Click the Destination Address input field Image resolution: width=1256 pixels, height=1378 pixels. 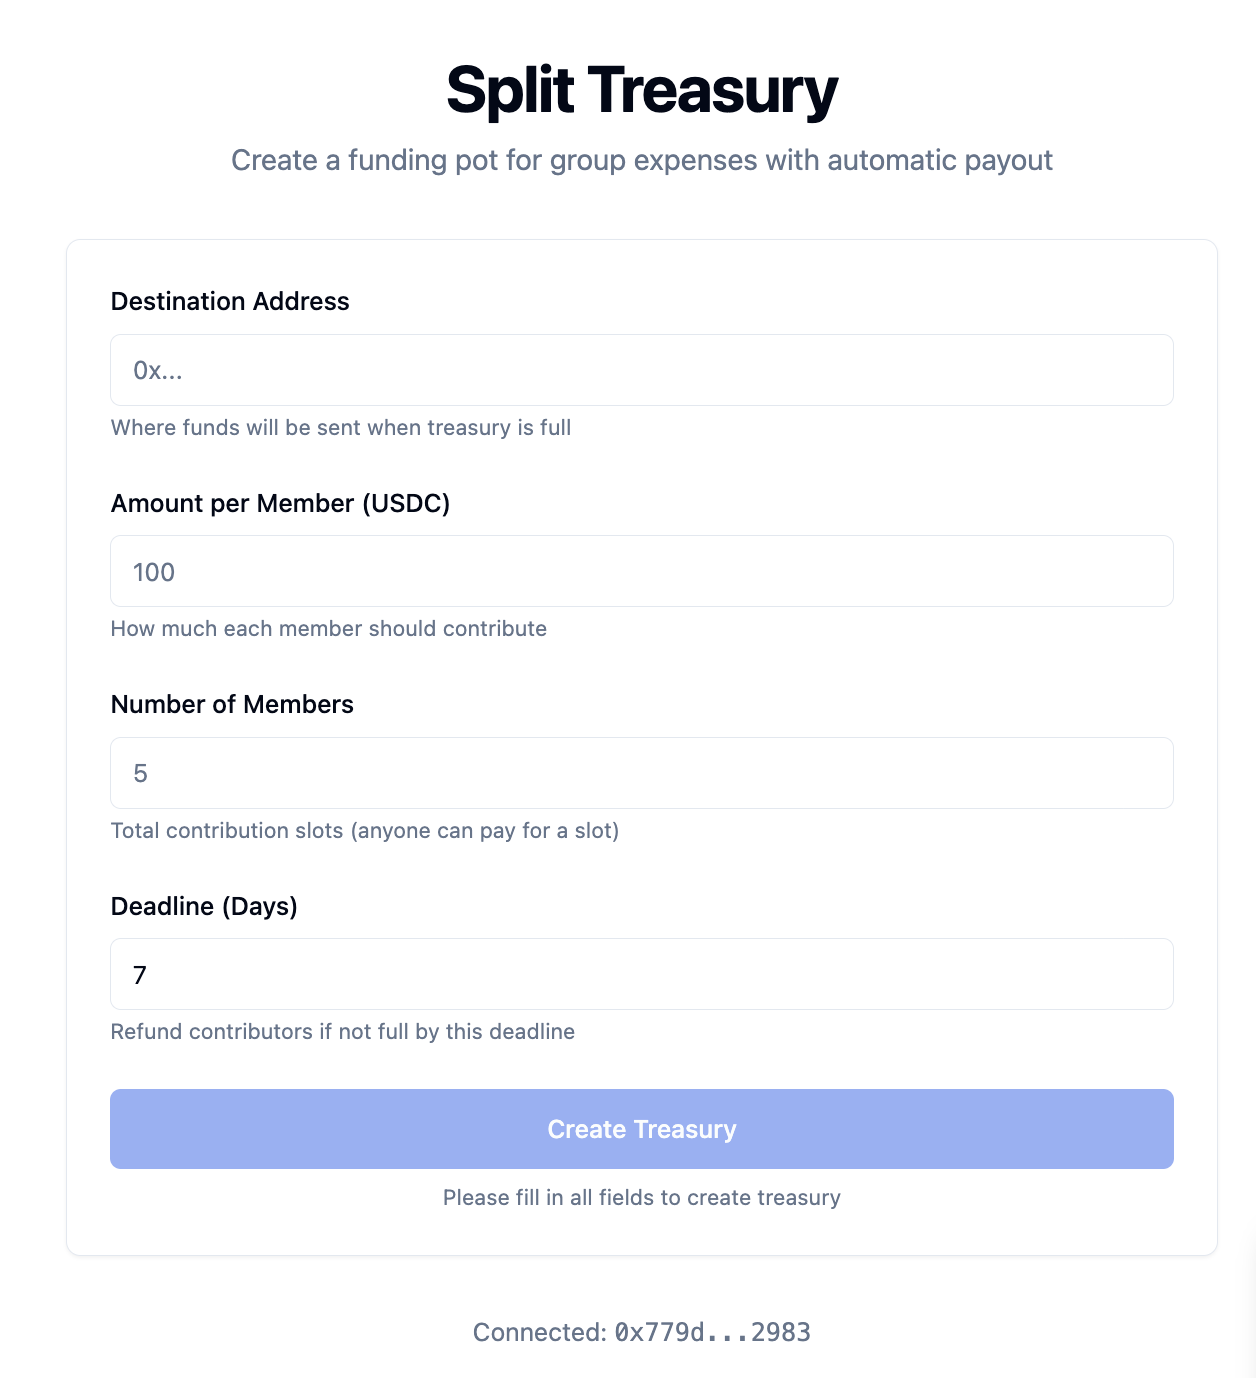tap(640, 370)
